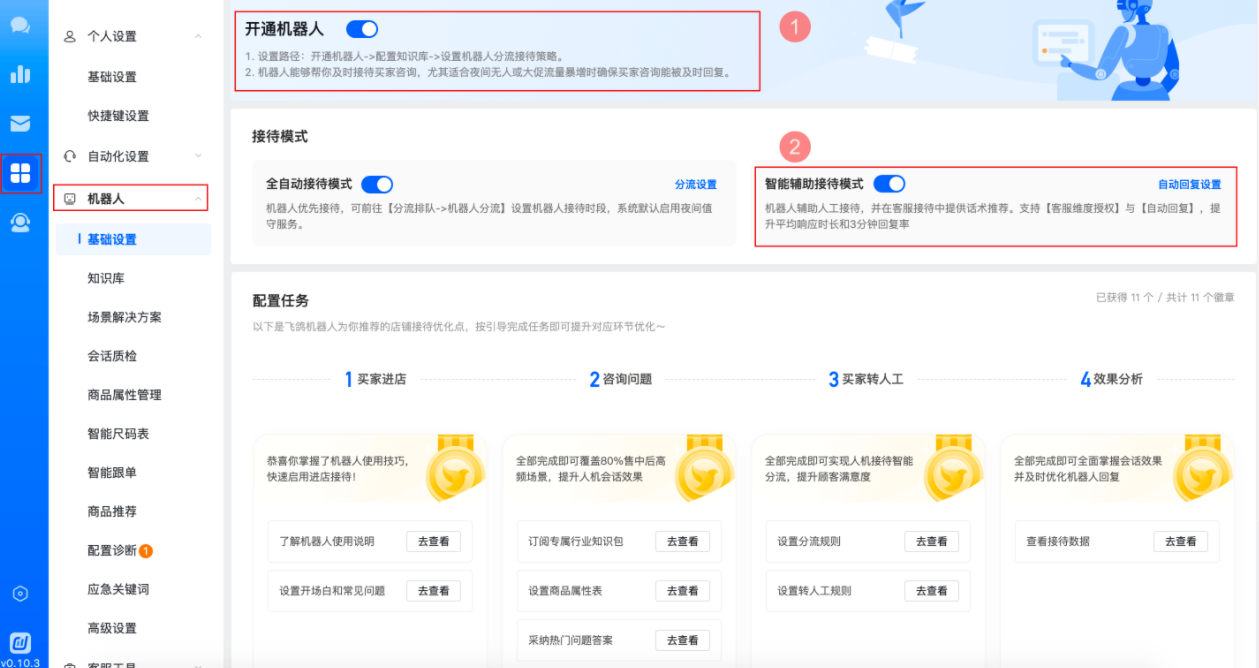Turn off the 智能辅助接待模式 toggle
The width and height of the screenshot is (1259, 668).
pos(889,184)
